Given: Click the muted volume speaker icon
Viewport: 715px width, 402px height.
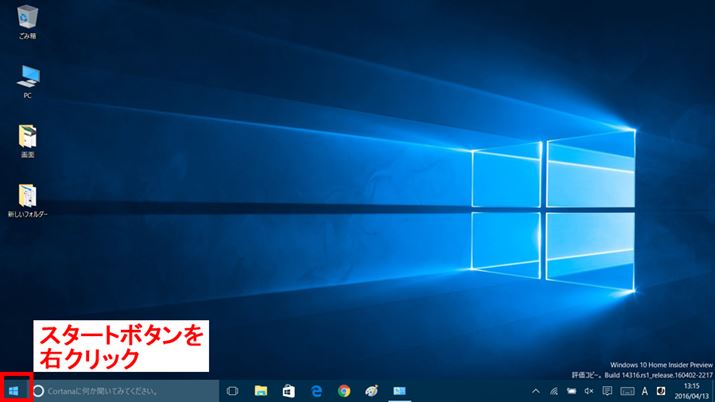Looking at the screenshot, I should 589,391.
